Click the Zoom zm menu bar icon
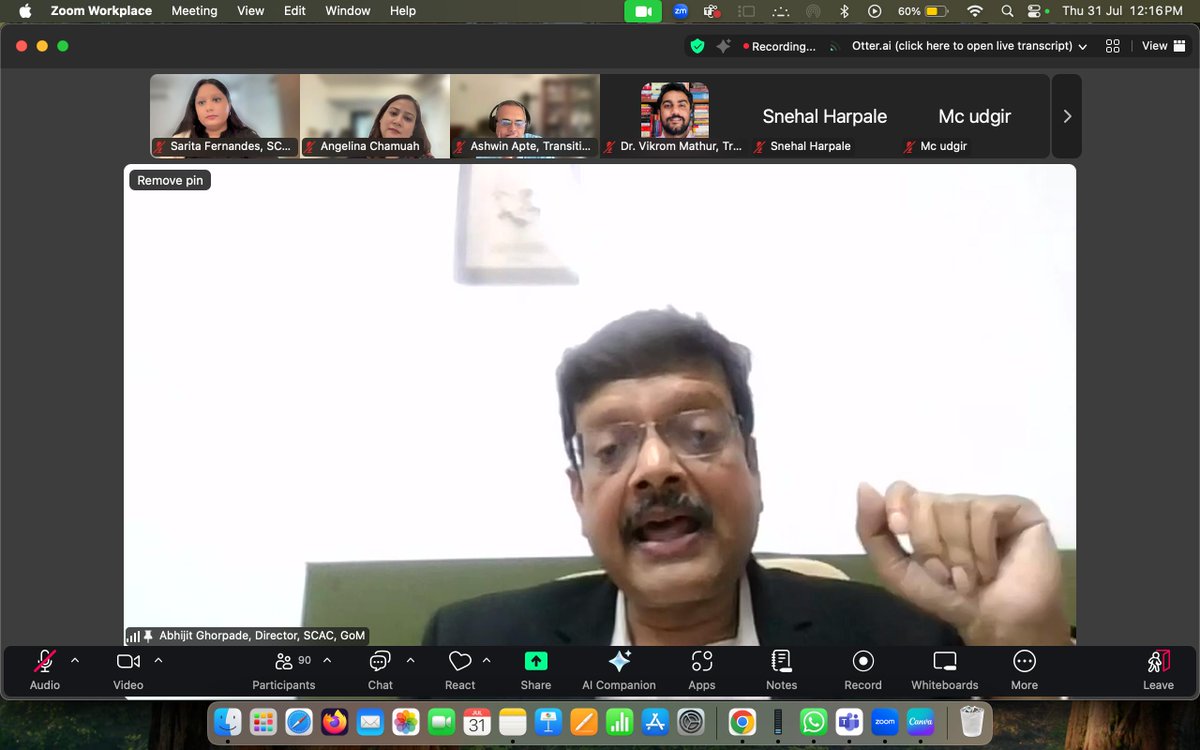This screenshot has height=750, width=1200. [681, 11]
